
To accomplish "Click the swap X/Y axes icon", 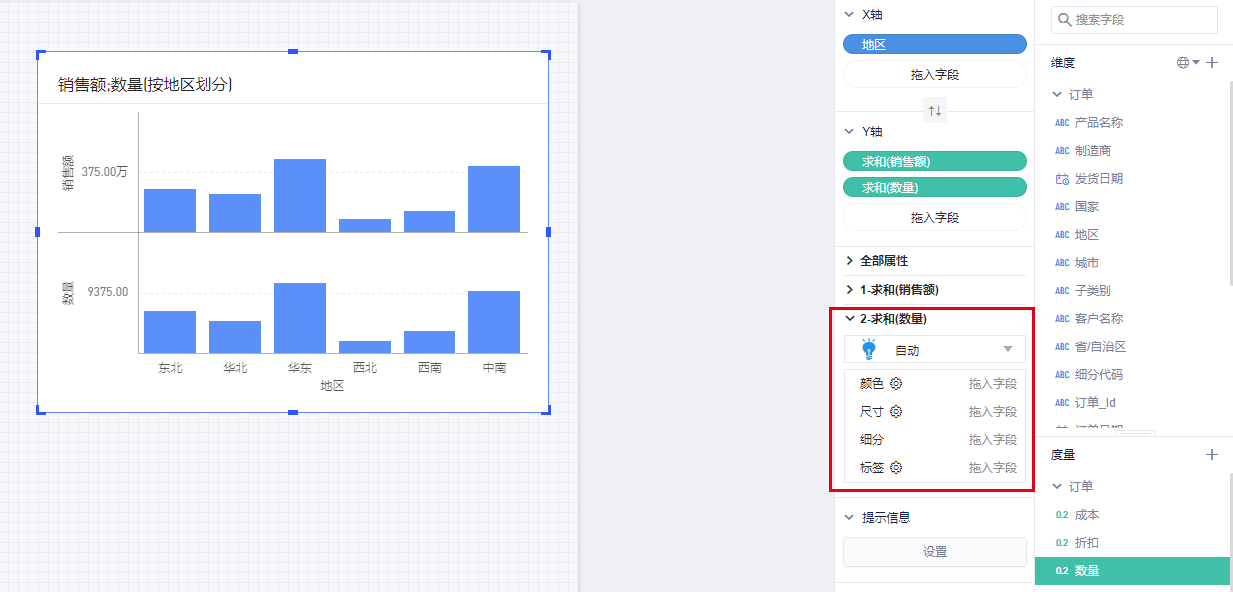I will [x=935, y=111].
